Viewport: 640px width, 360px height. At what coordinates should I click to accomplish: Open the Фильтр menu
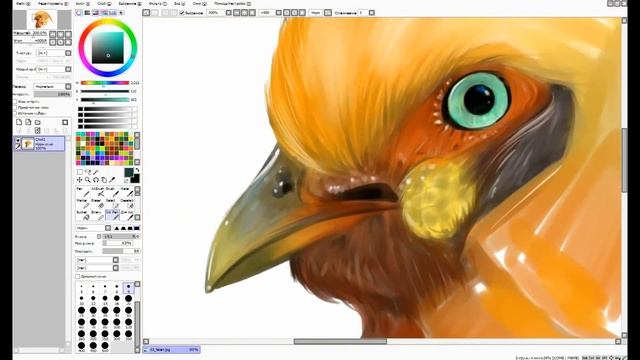(157, 3)
